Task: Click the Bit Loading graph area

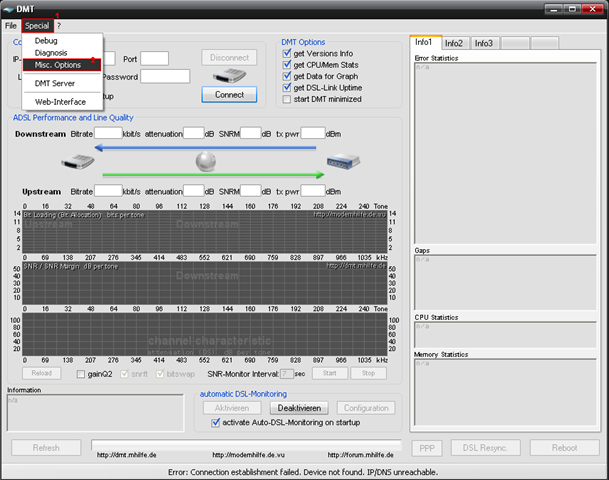Action: pos(205,232)
